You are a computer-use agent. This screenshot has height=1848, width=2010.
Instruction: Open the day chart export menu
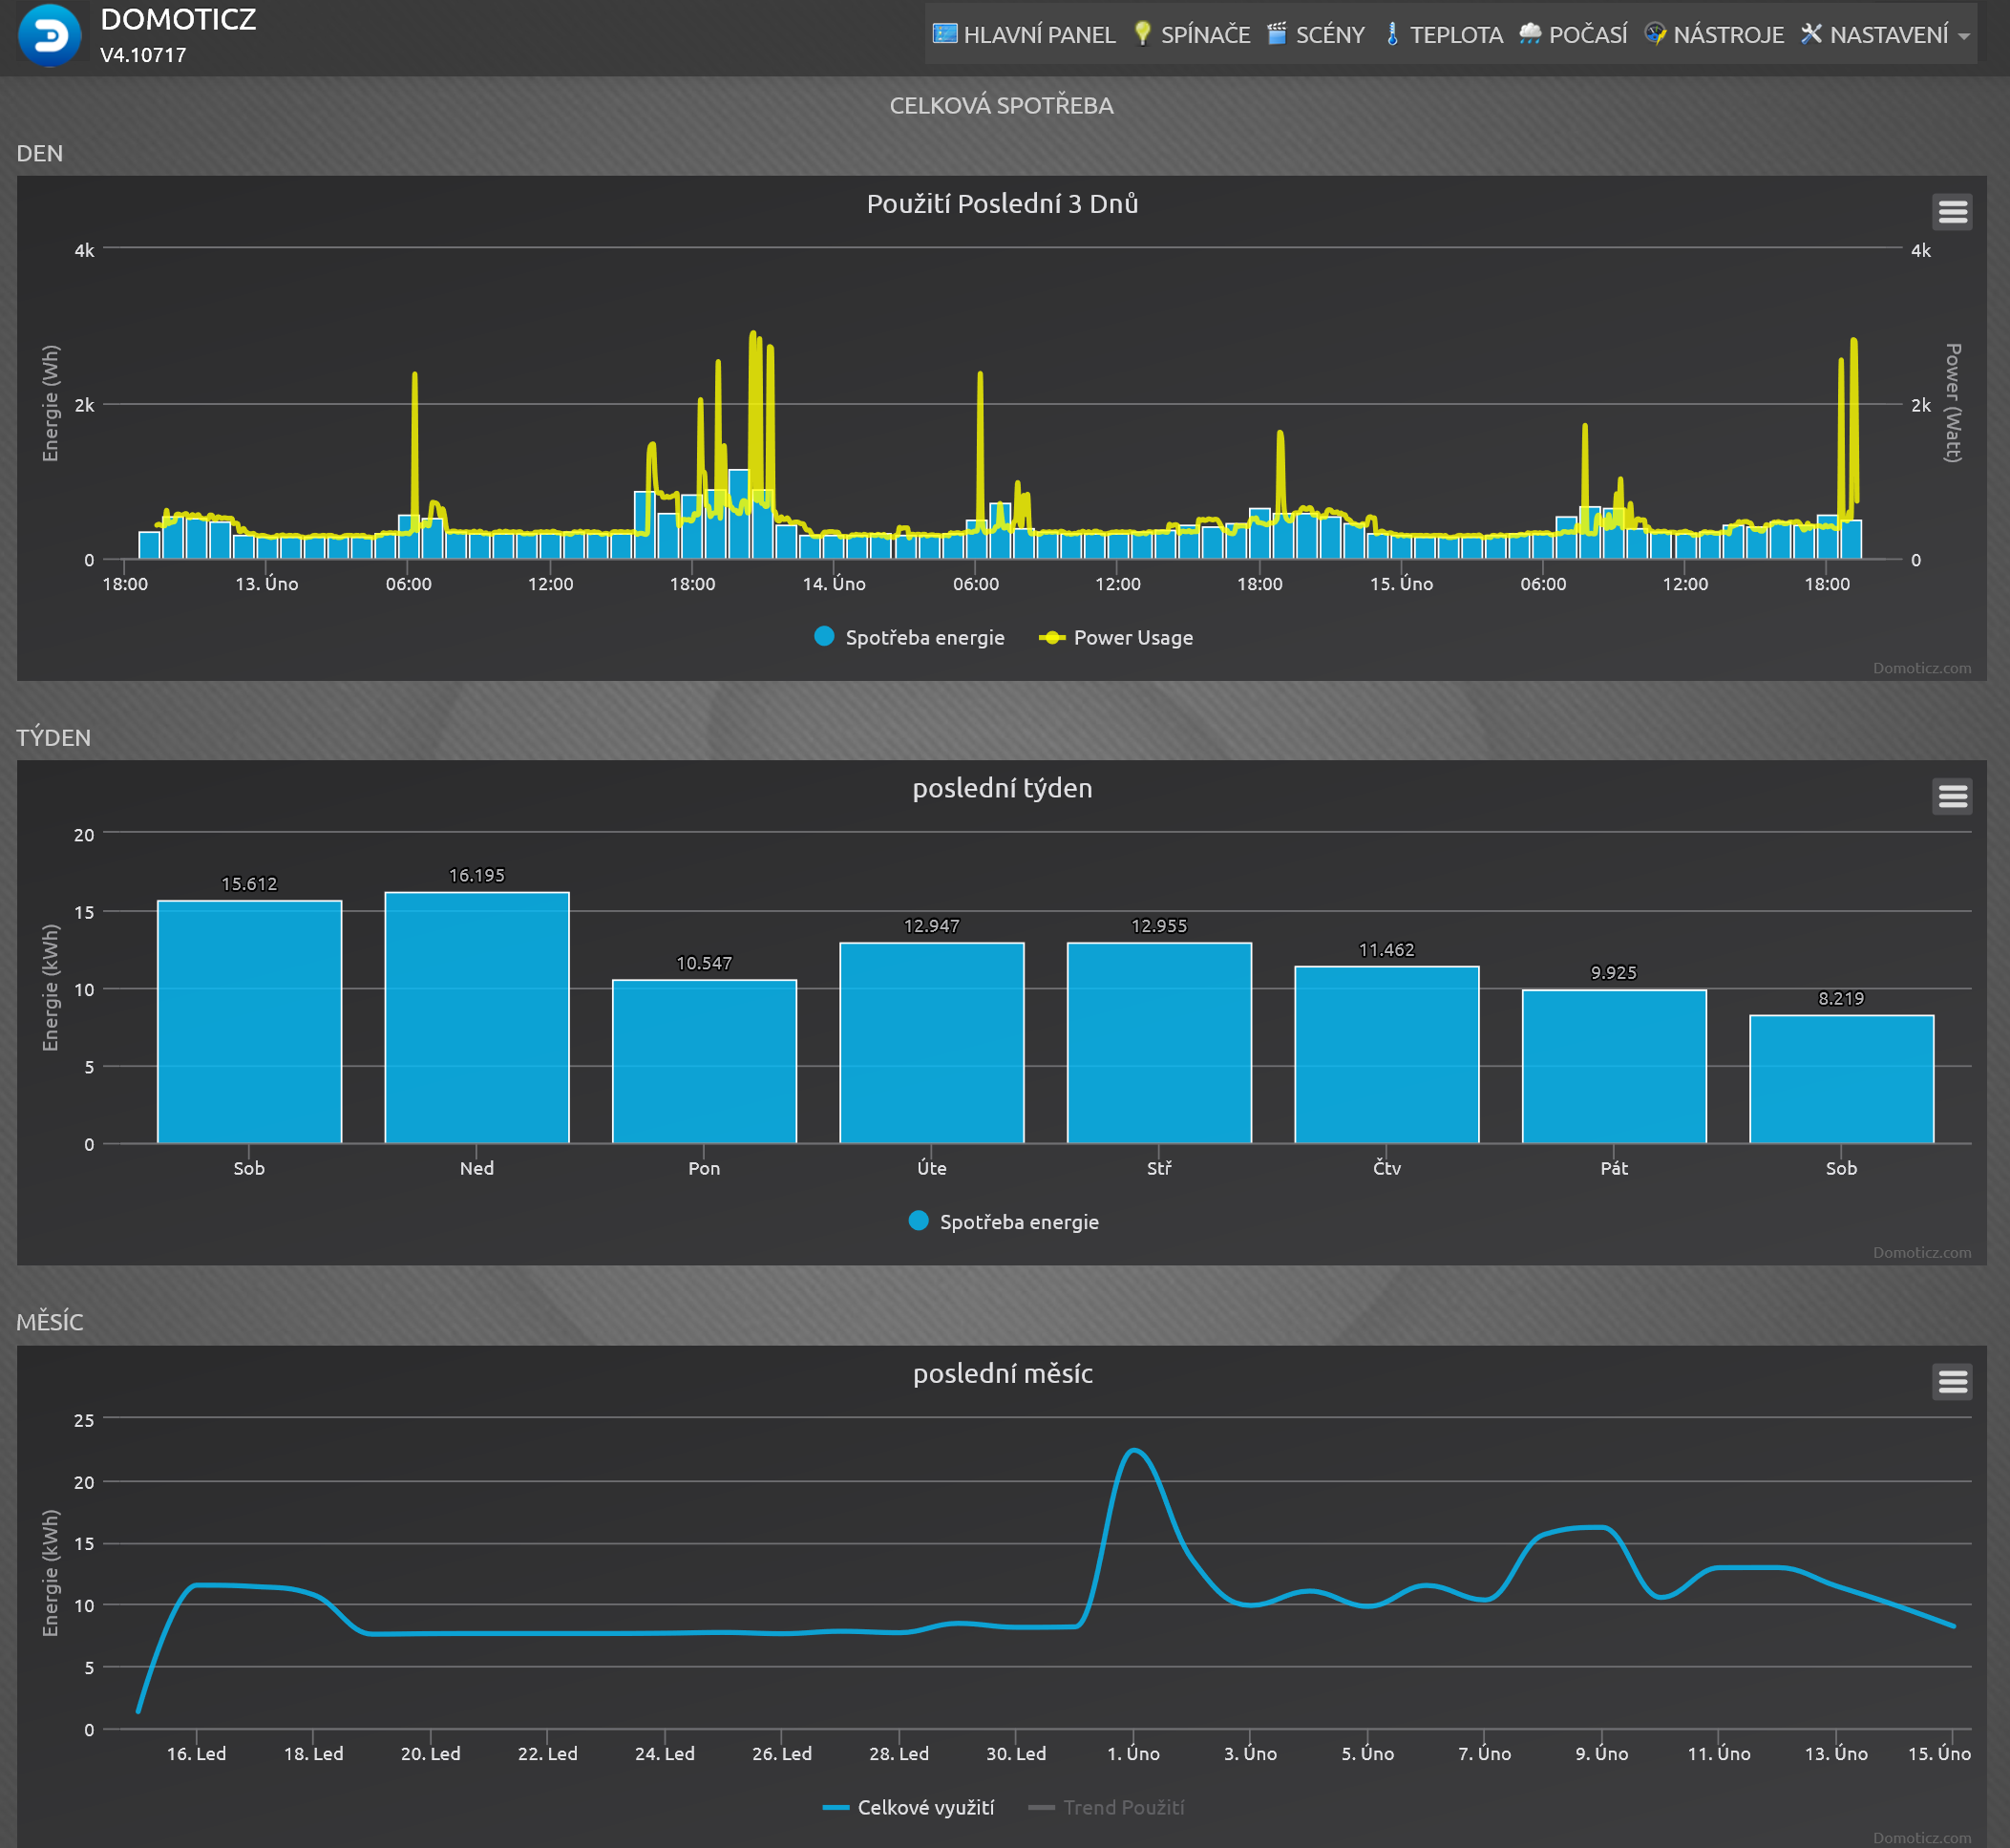[x=1952, y=212]
